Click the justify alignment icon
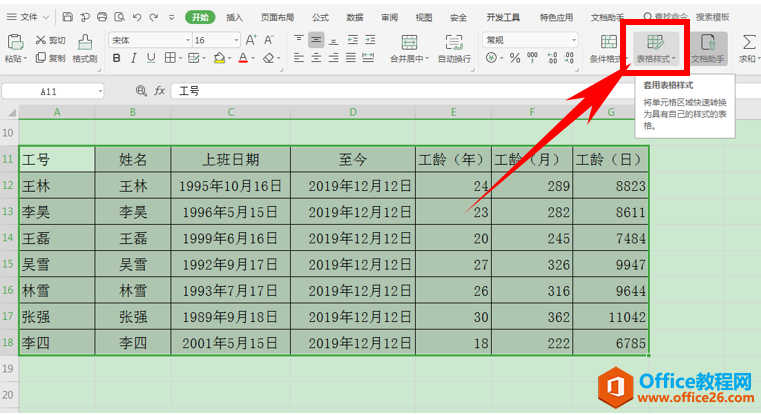Screen dimensions: 761x415 click(x=351, y=58)
